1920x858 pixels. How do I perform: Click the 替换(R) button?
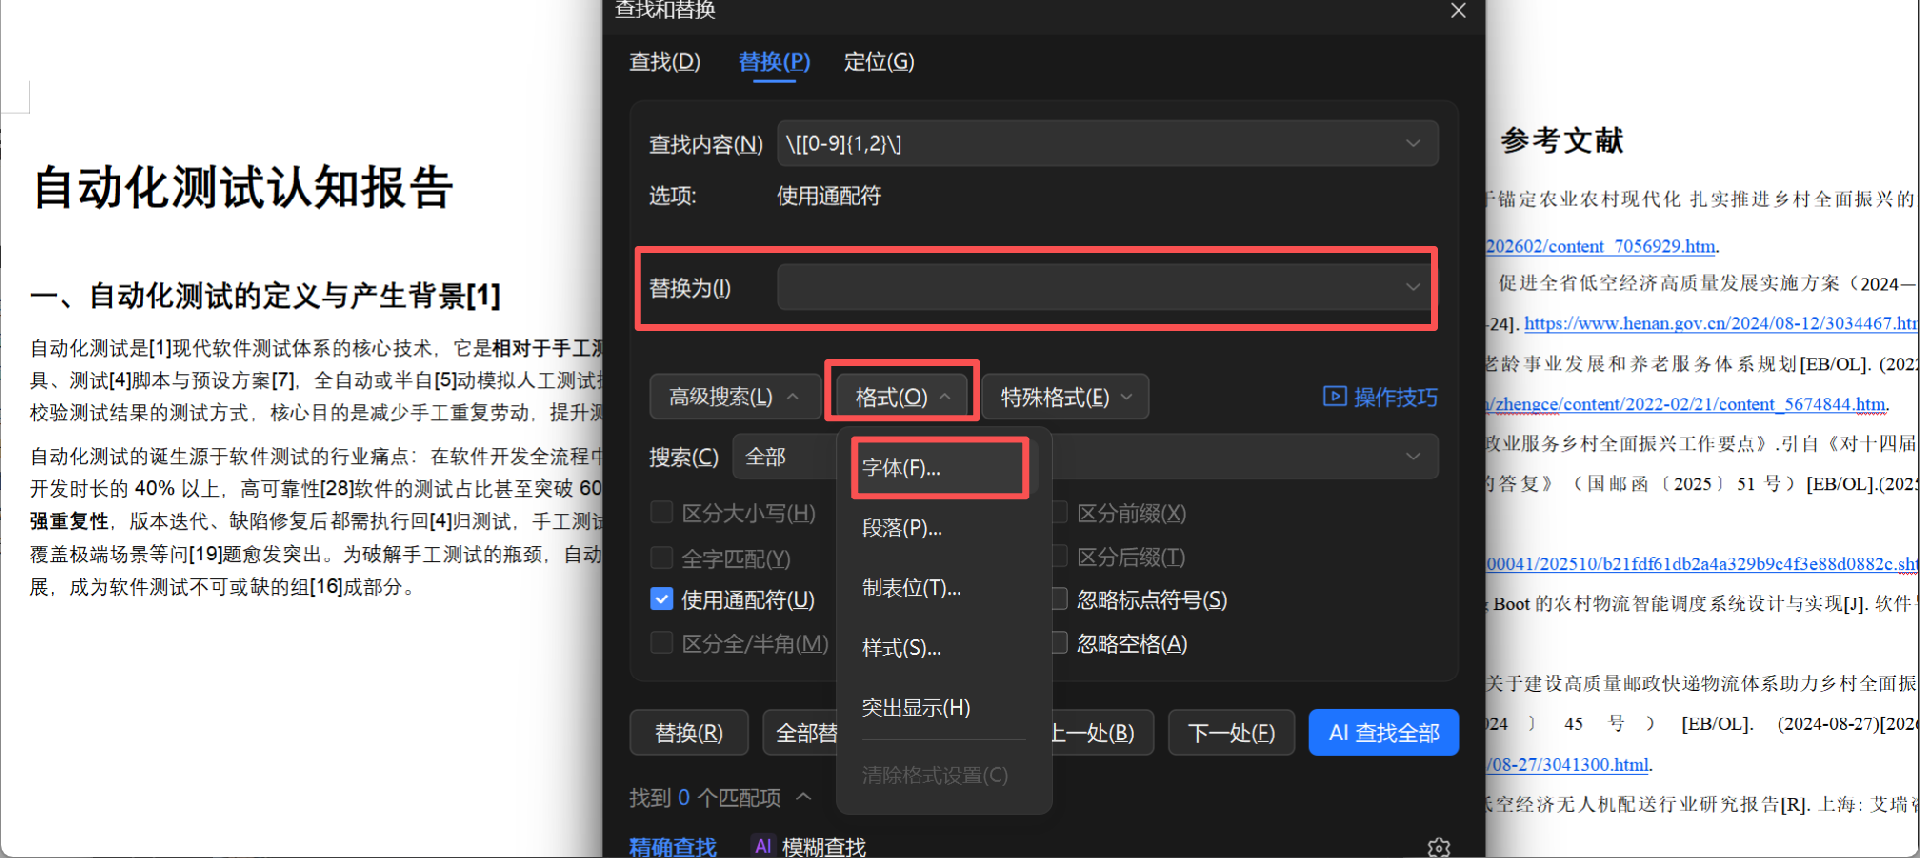689,733
